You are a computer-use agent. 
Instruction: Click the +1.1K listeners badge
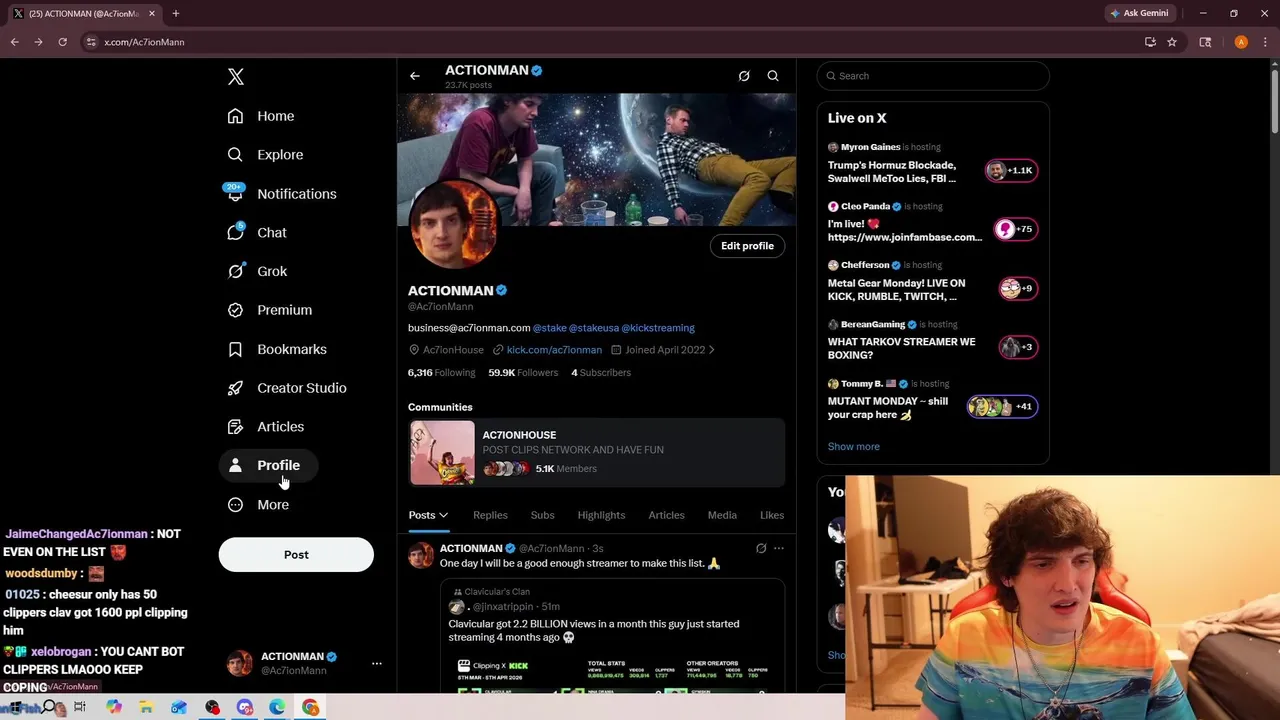1011,171
